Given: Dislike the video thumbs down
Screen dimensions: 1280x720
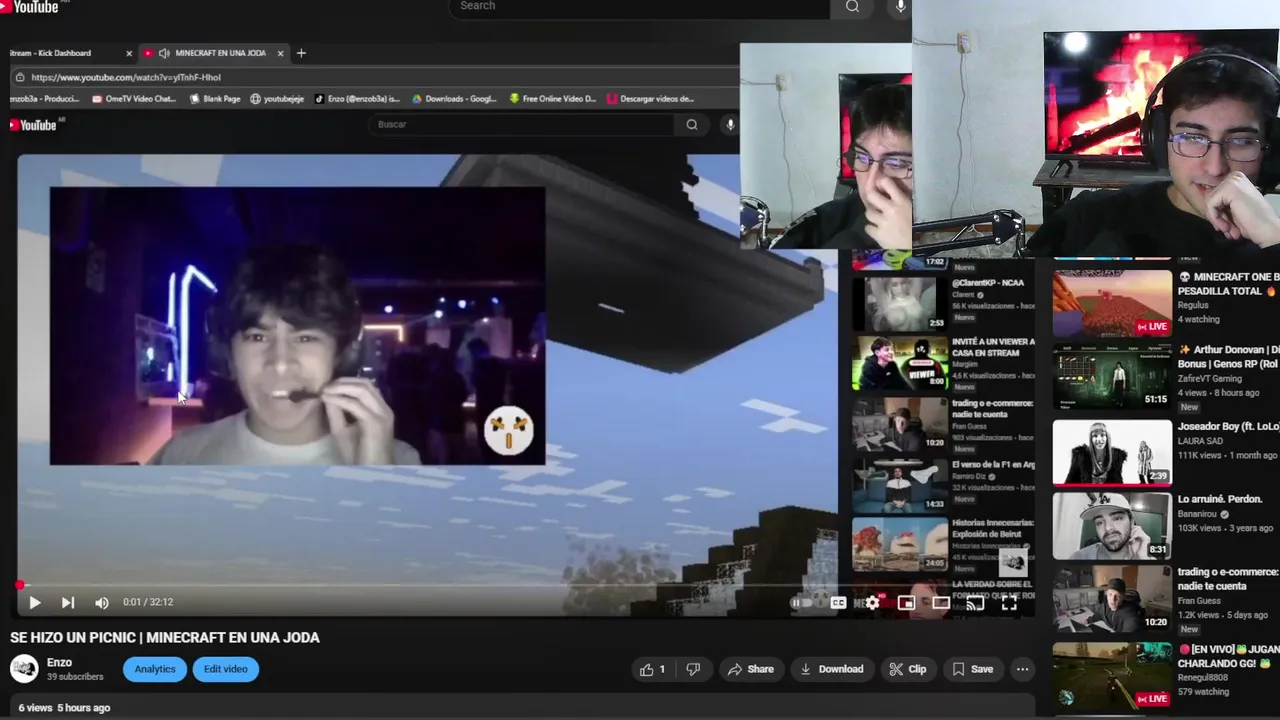Looking at the screenshot, I should click(x=693, y=669).
